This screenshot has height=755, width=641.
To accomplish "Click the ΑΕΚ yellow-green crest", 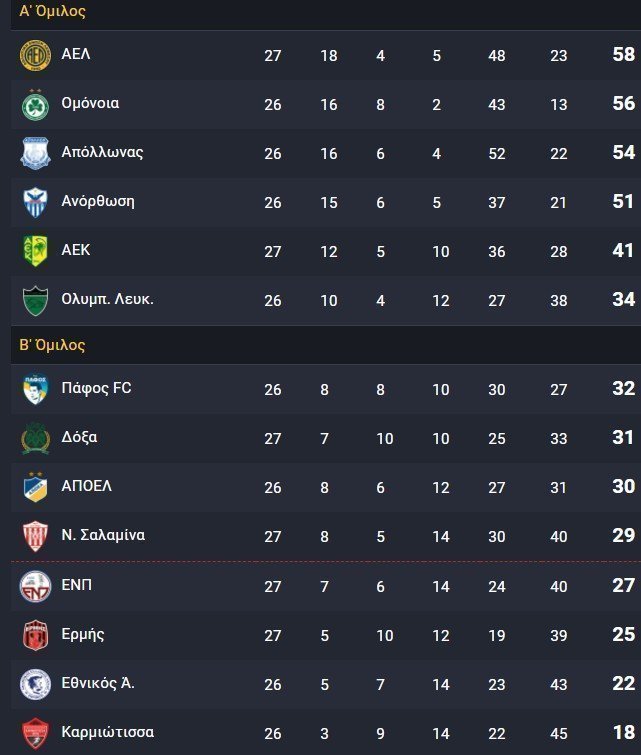I will tap(35, 251).
